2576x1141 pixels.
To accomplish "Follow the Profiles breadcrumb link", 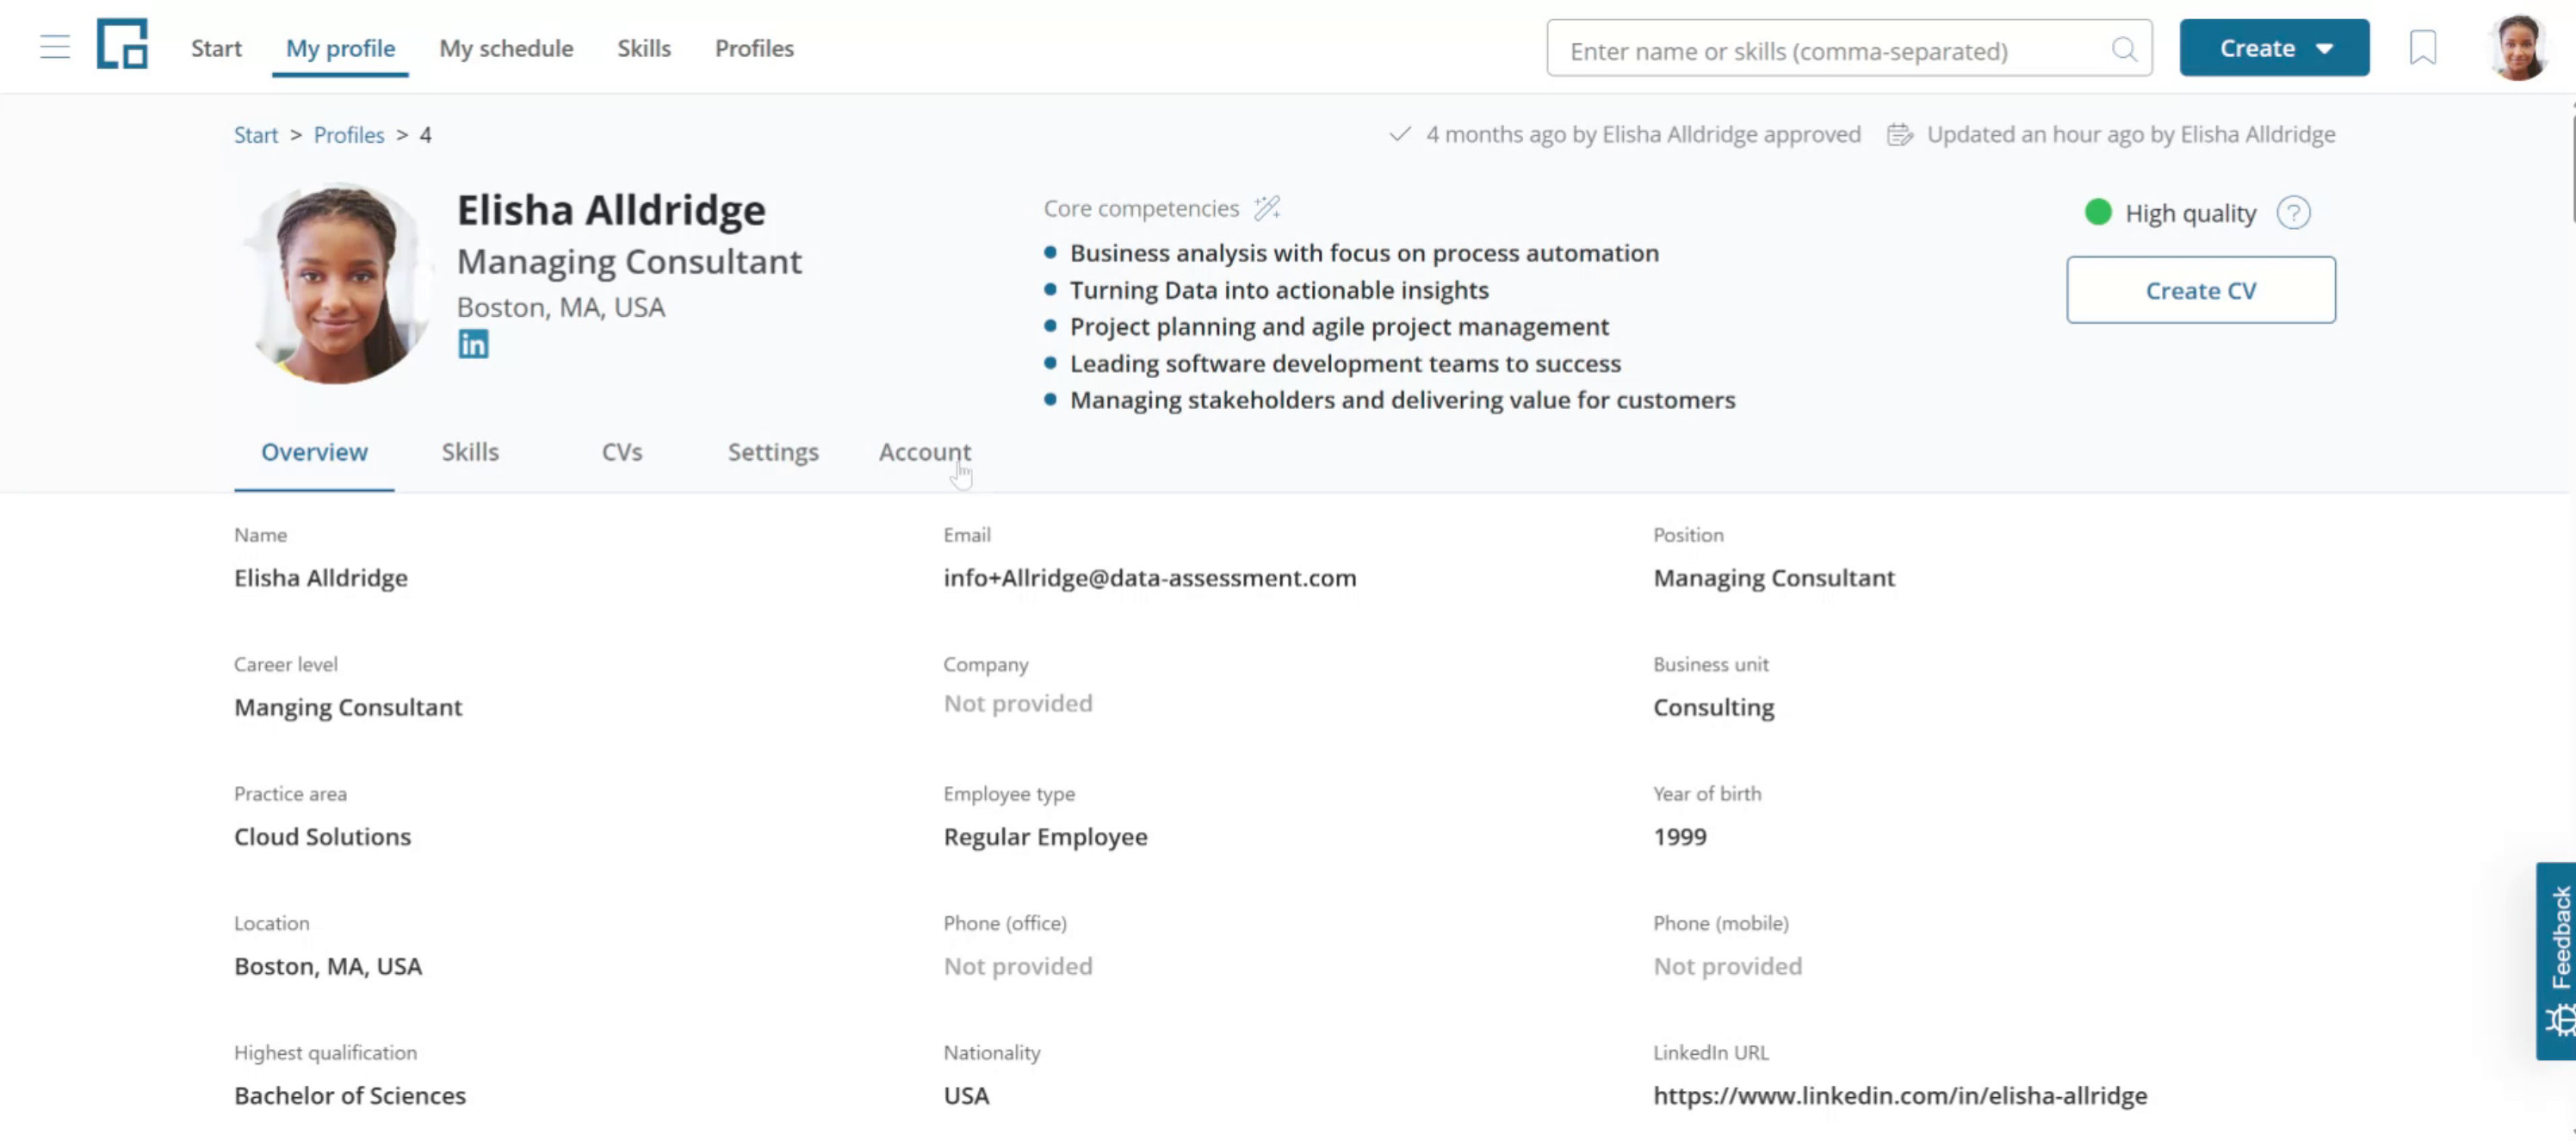I will [349, 135].
